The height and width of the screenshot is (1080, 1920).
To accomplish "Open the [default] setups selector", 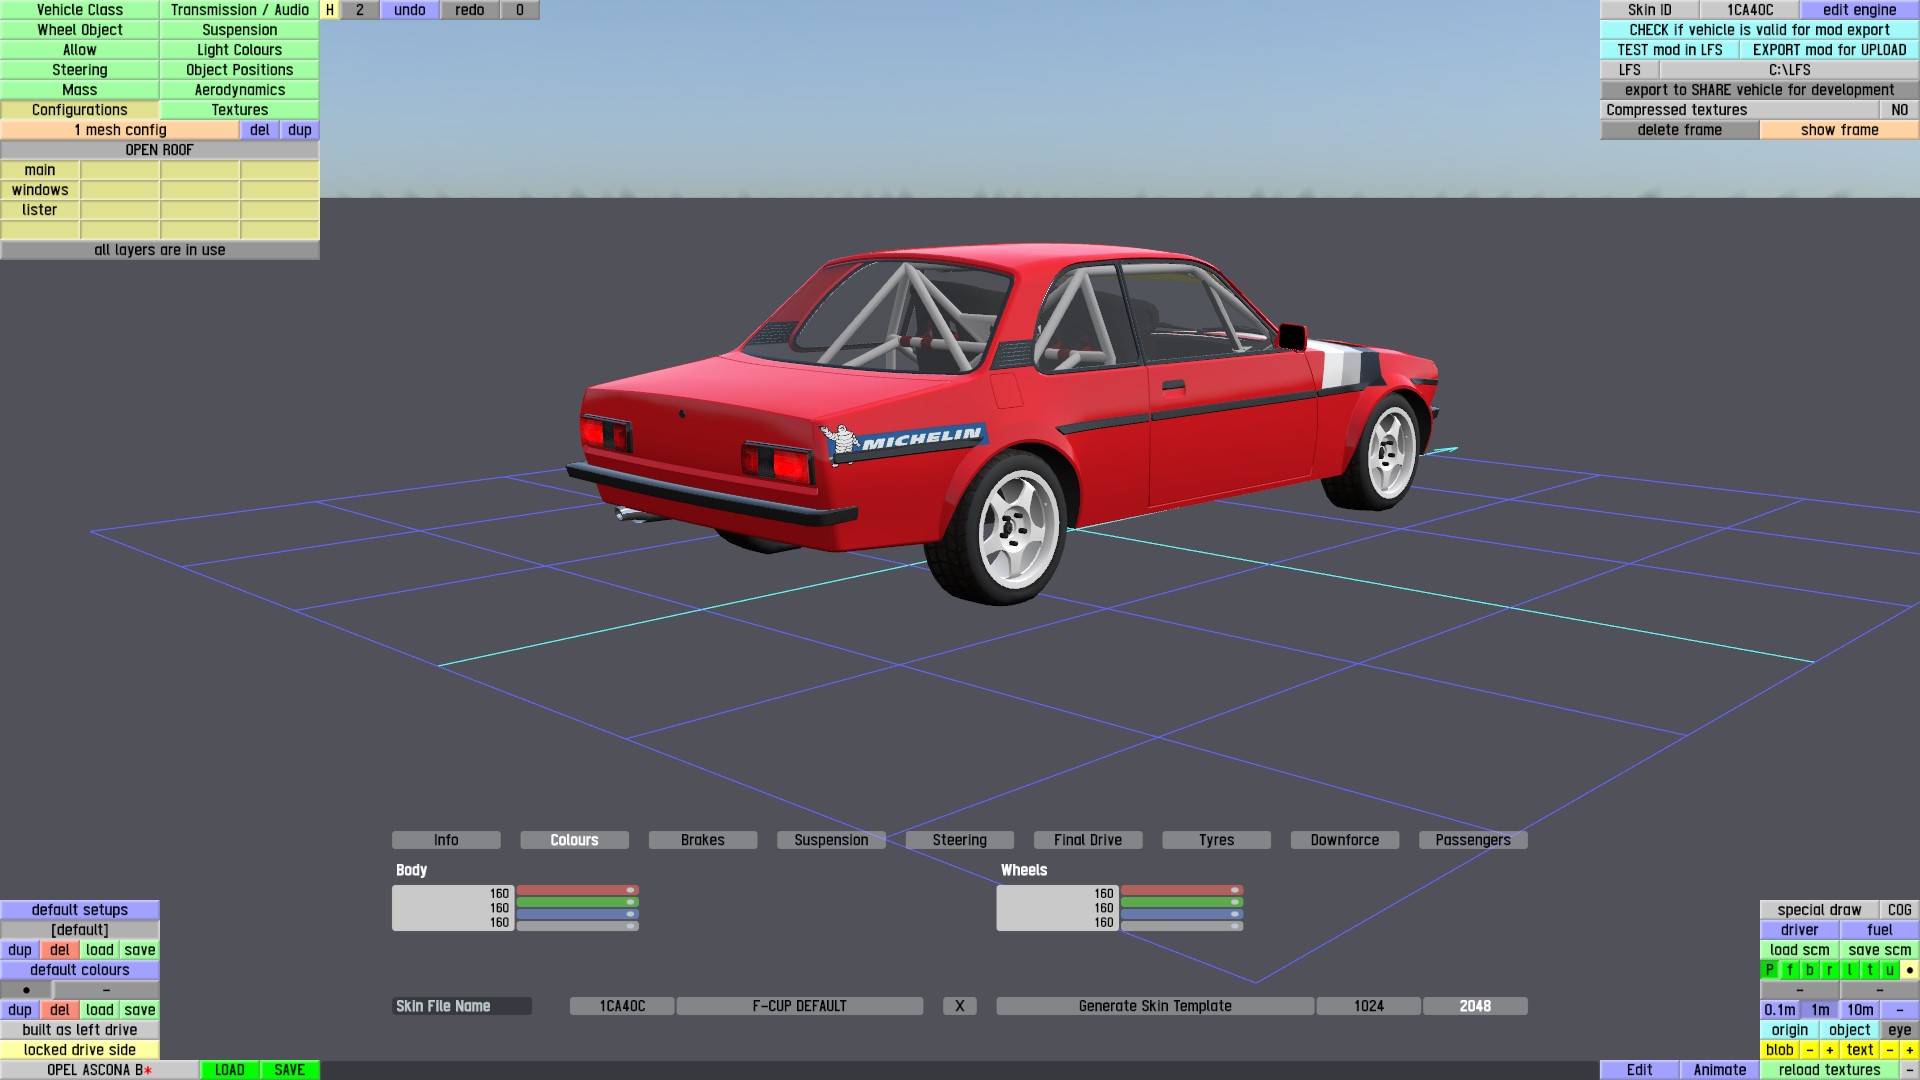I will (80, 930).
